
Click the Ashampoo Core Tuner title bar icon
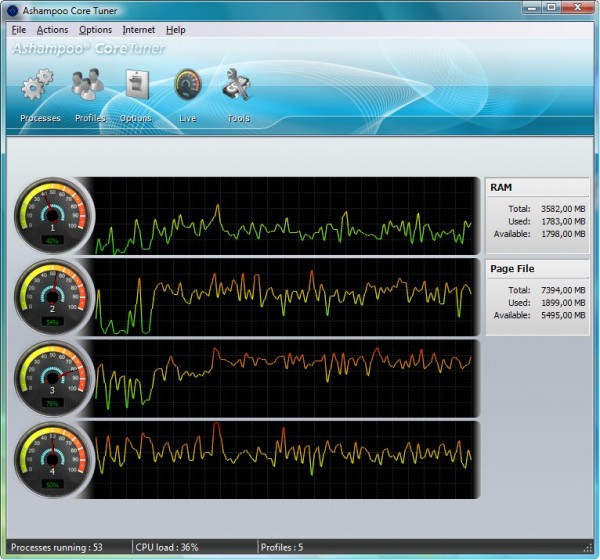(12, 10)
